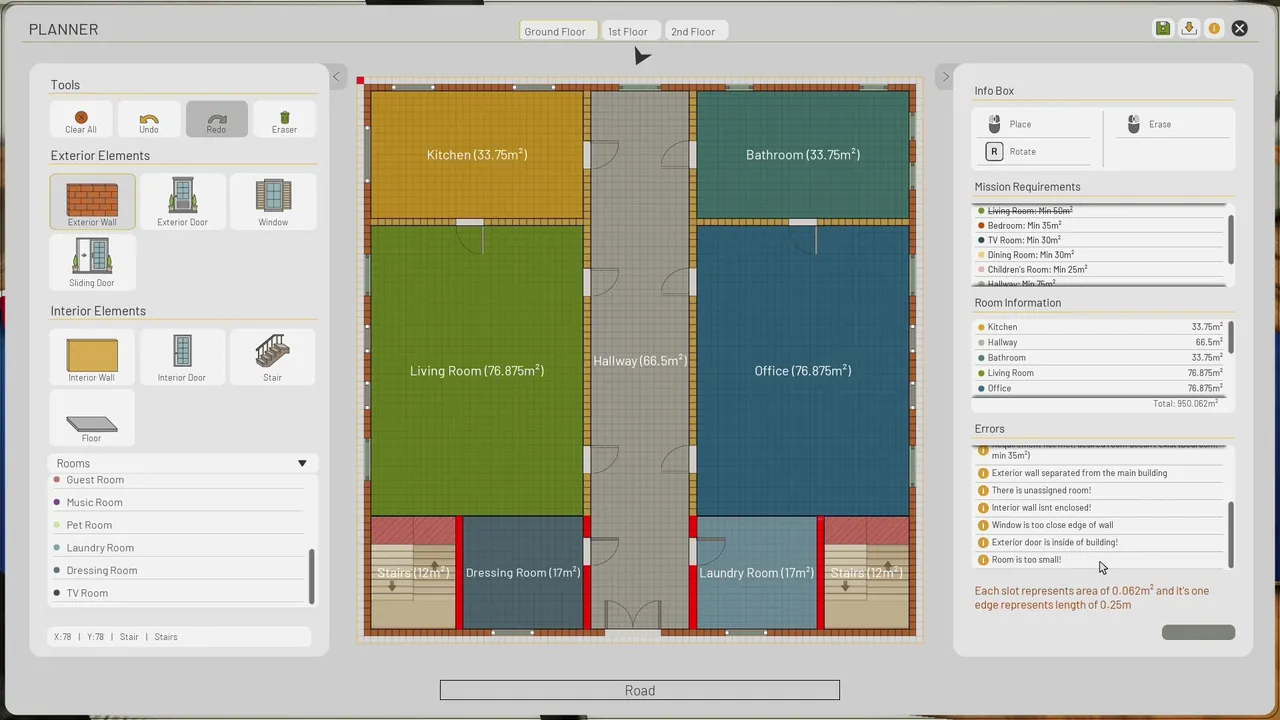Select the Eraser tool

click(284, 120)
